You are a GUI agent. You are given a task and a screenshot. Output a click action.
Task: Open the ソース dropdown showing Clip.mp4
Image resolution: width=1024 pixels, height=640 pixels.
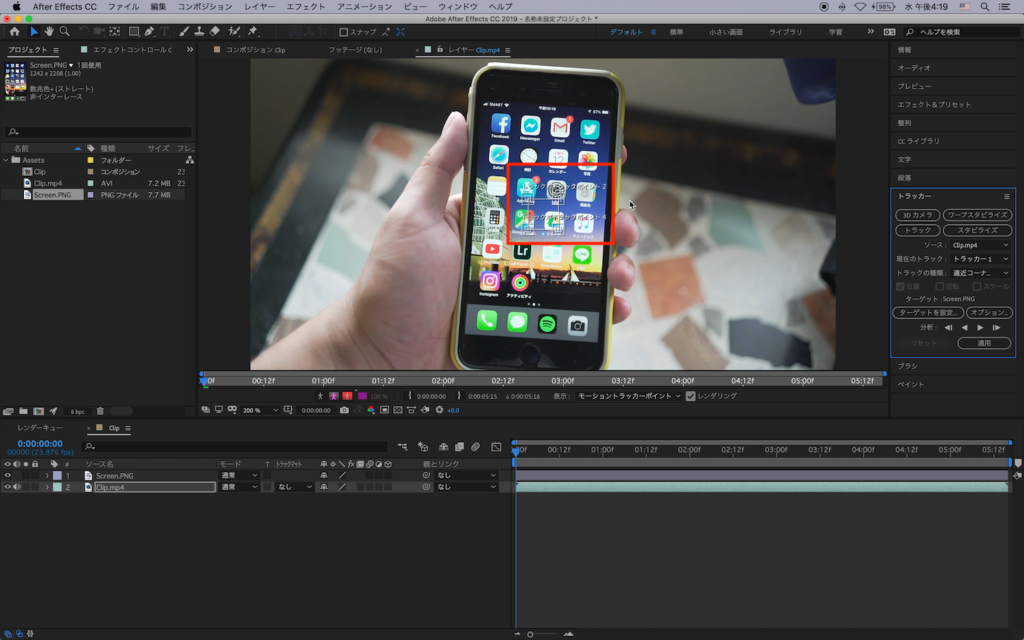click(x=980, y=245)
